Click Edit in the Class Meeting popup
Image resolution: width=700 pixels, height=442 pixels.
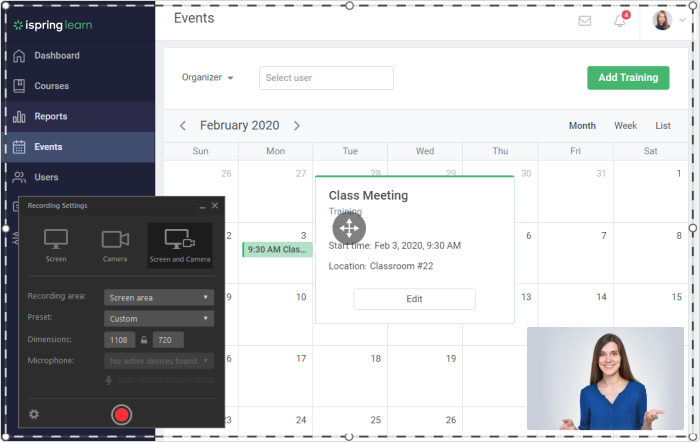tap(414, 299)
